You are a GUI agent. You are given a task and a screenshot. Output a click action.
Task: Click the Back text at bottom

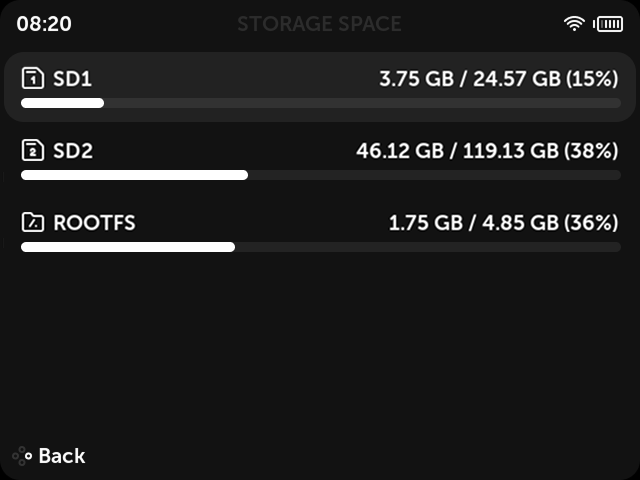62,456
